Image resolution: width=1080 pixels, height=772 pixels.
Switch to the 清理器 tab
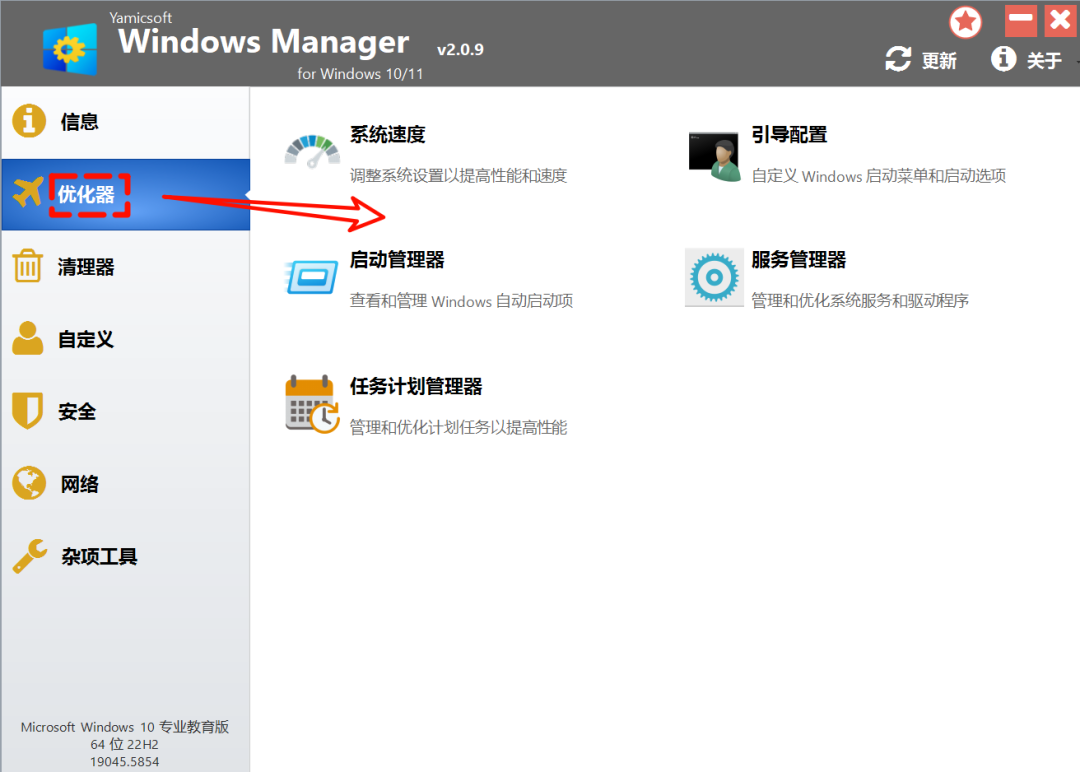tap(125, 267)
